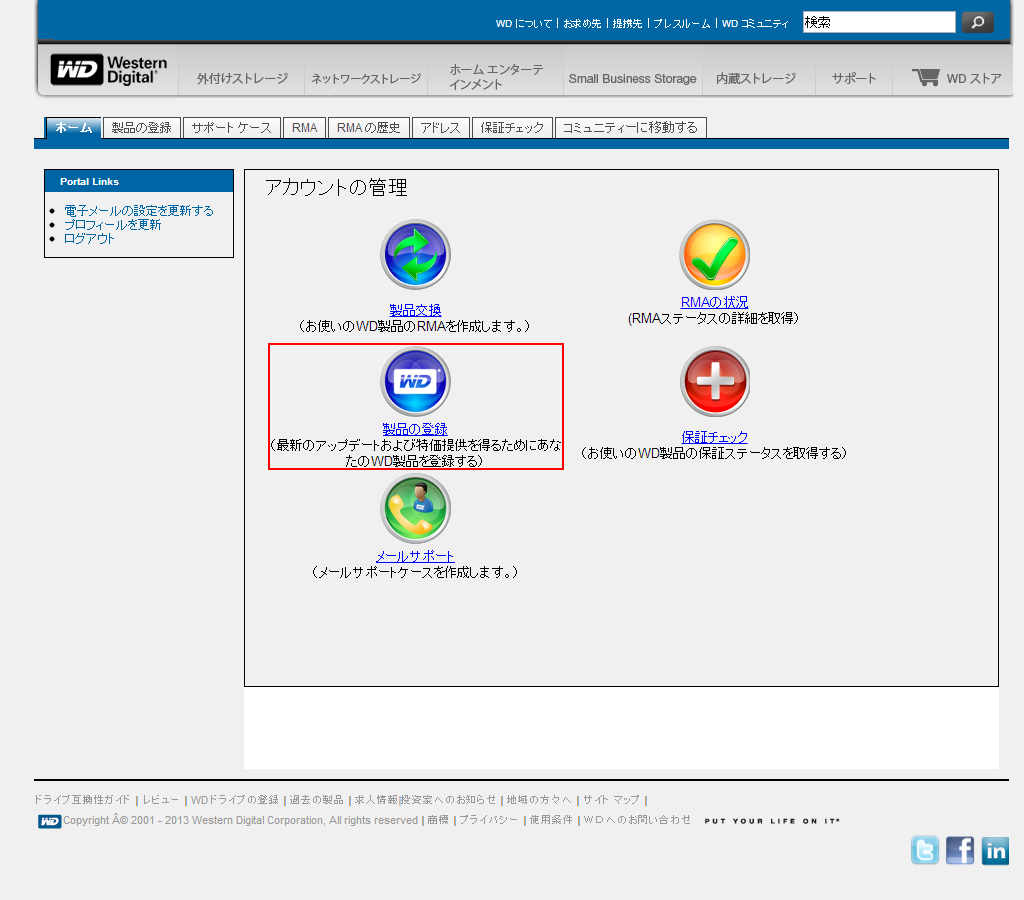Click the Western Digital logo
Viewport: 1024px width, 900px height.
pyautogui.click(x=109, y=70)
